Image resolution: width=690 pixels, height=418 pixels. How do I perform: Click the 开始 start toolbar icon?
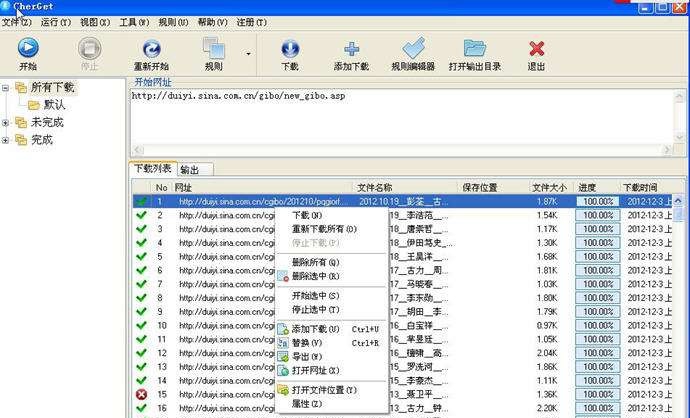coord(28,48)
